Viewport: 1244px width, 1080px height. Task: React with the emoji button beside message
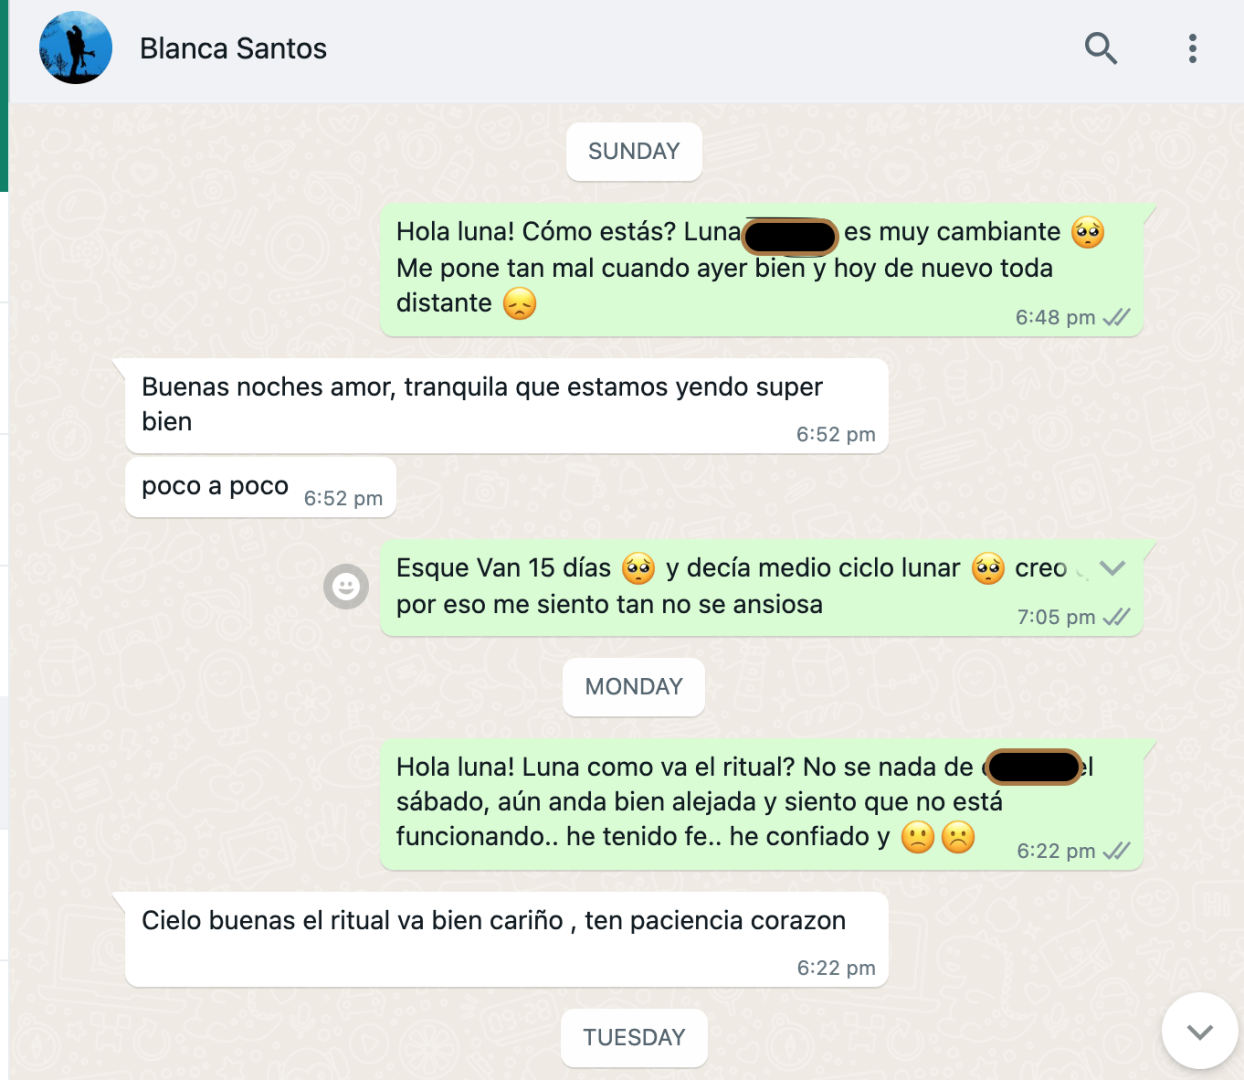(x=346, y=587)
